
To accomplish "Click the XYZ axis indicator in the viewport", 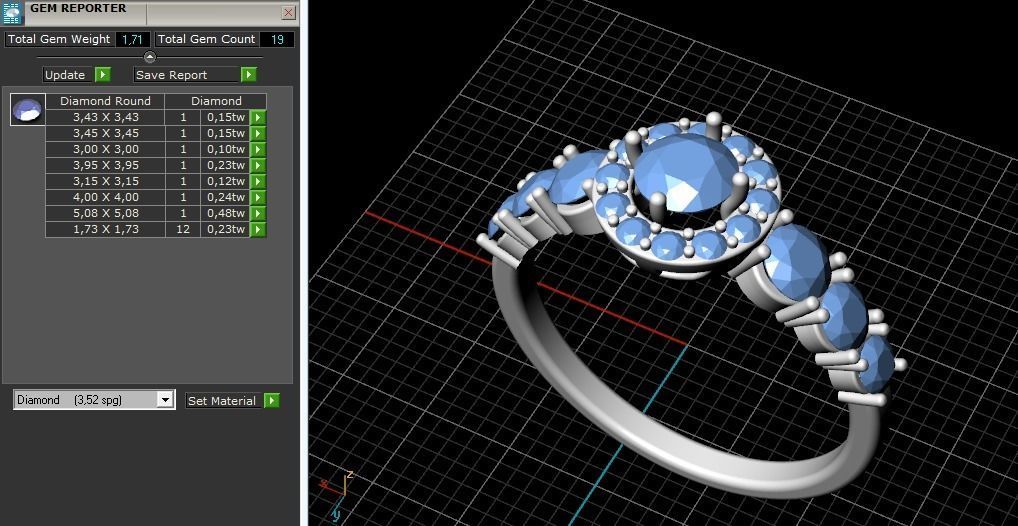I will pos(338,495).
